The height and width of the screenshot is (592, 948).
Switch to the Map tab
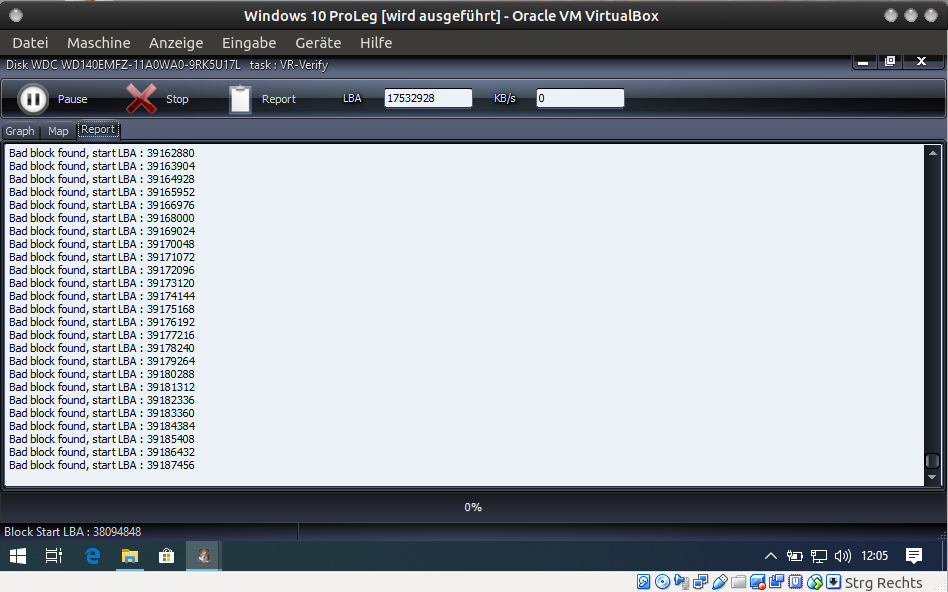(x=58, y=131)
